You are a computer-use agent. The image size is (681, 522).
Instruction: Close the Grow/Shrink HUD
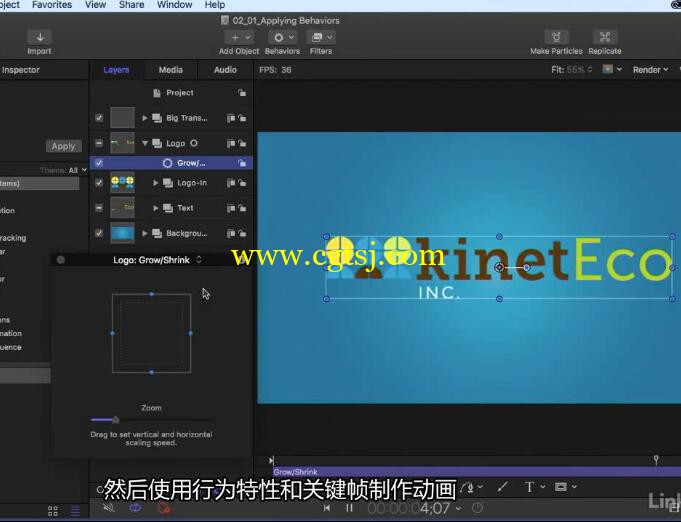(x=61, y=260)
